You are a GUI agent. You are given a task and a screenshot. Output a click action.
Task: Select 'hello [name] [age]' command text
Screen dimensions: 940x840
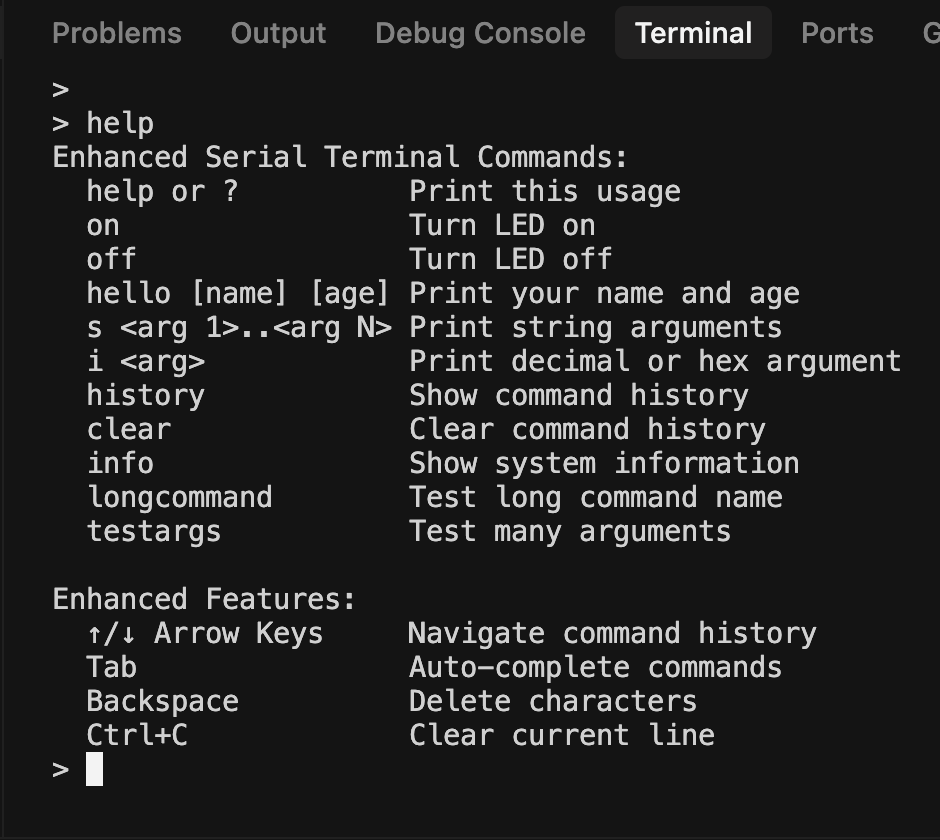coord(238,293)
